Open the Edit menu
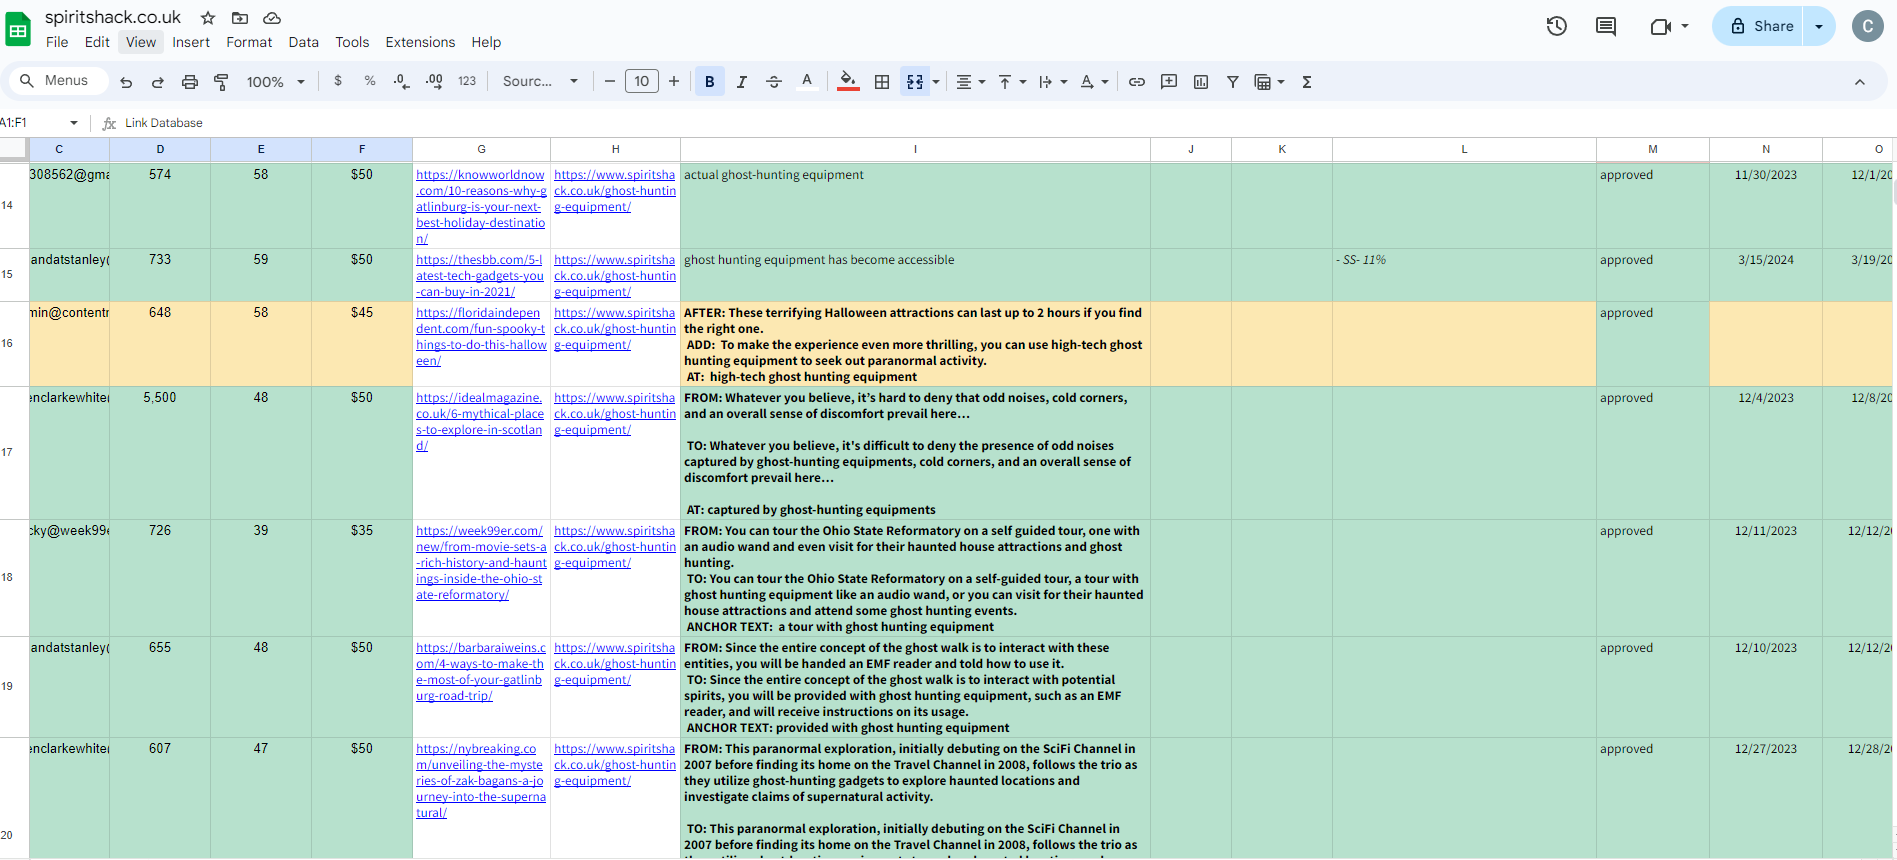This screenshot has height=860, width=1897. 97,42
